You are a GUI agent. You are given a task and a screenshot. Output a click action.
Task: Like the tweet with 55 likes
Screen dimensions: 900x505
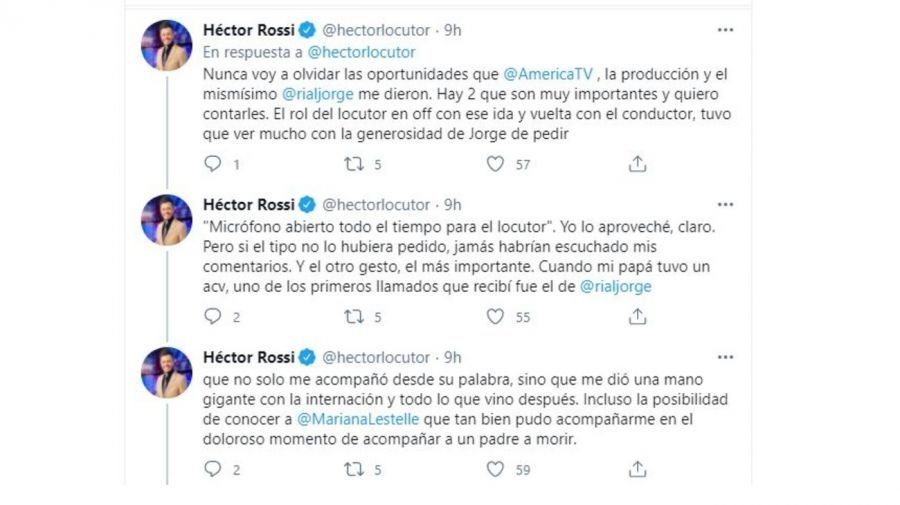click(x=495, y=316)
